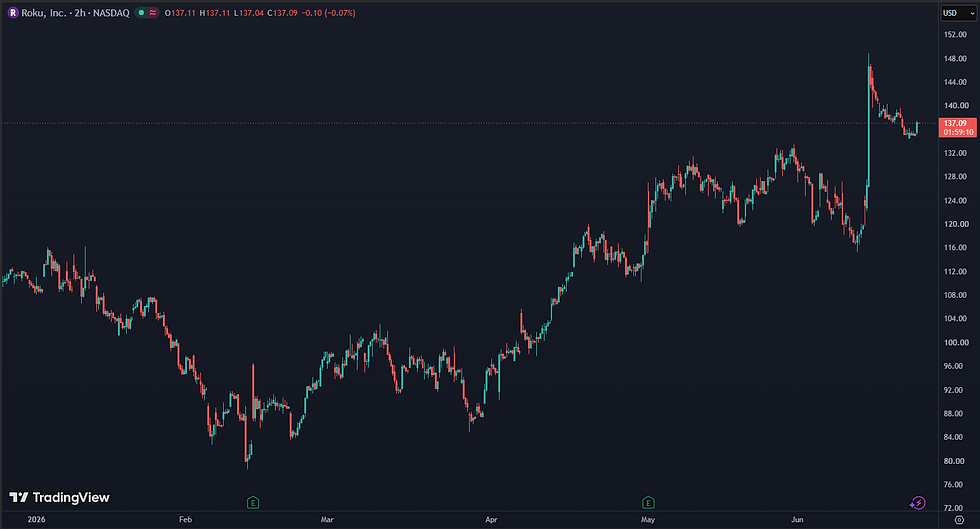This screenshot has height=529, width=980.
Task: Click the purple lightning bolt icon
Action: pyautogui.click(x=917, y=503)
